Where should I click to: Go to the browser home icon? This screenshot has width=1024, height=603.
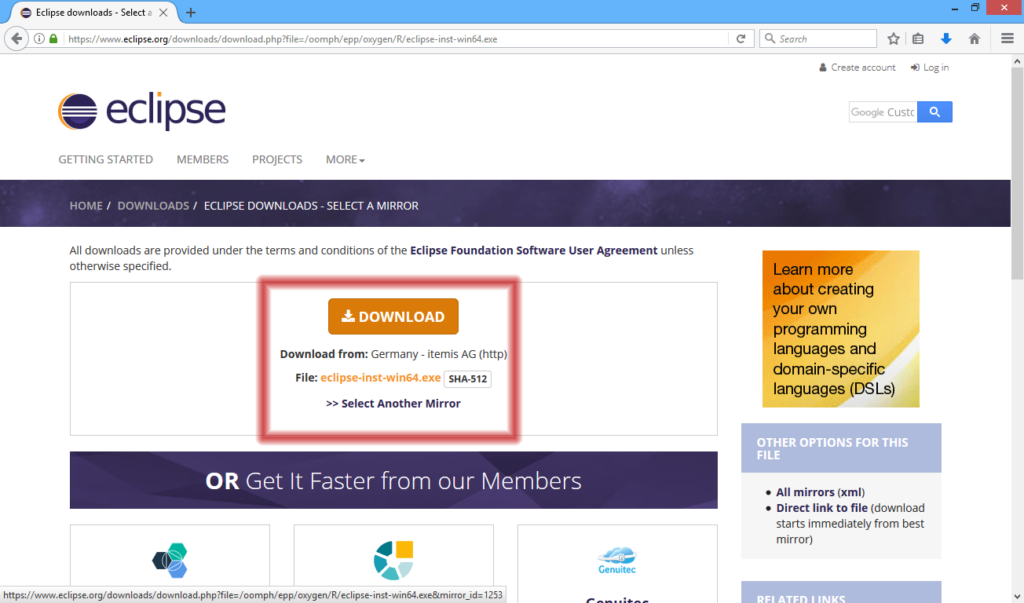click(974, 39)
